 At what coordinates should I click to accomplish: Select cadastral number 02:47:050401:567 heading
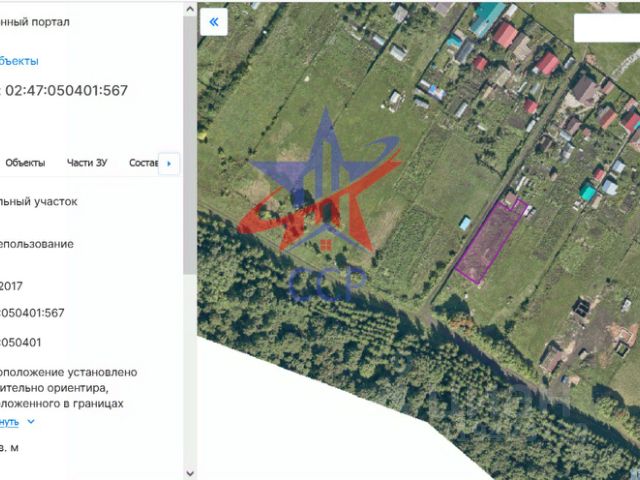click(x=67, y=90)
